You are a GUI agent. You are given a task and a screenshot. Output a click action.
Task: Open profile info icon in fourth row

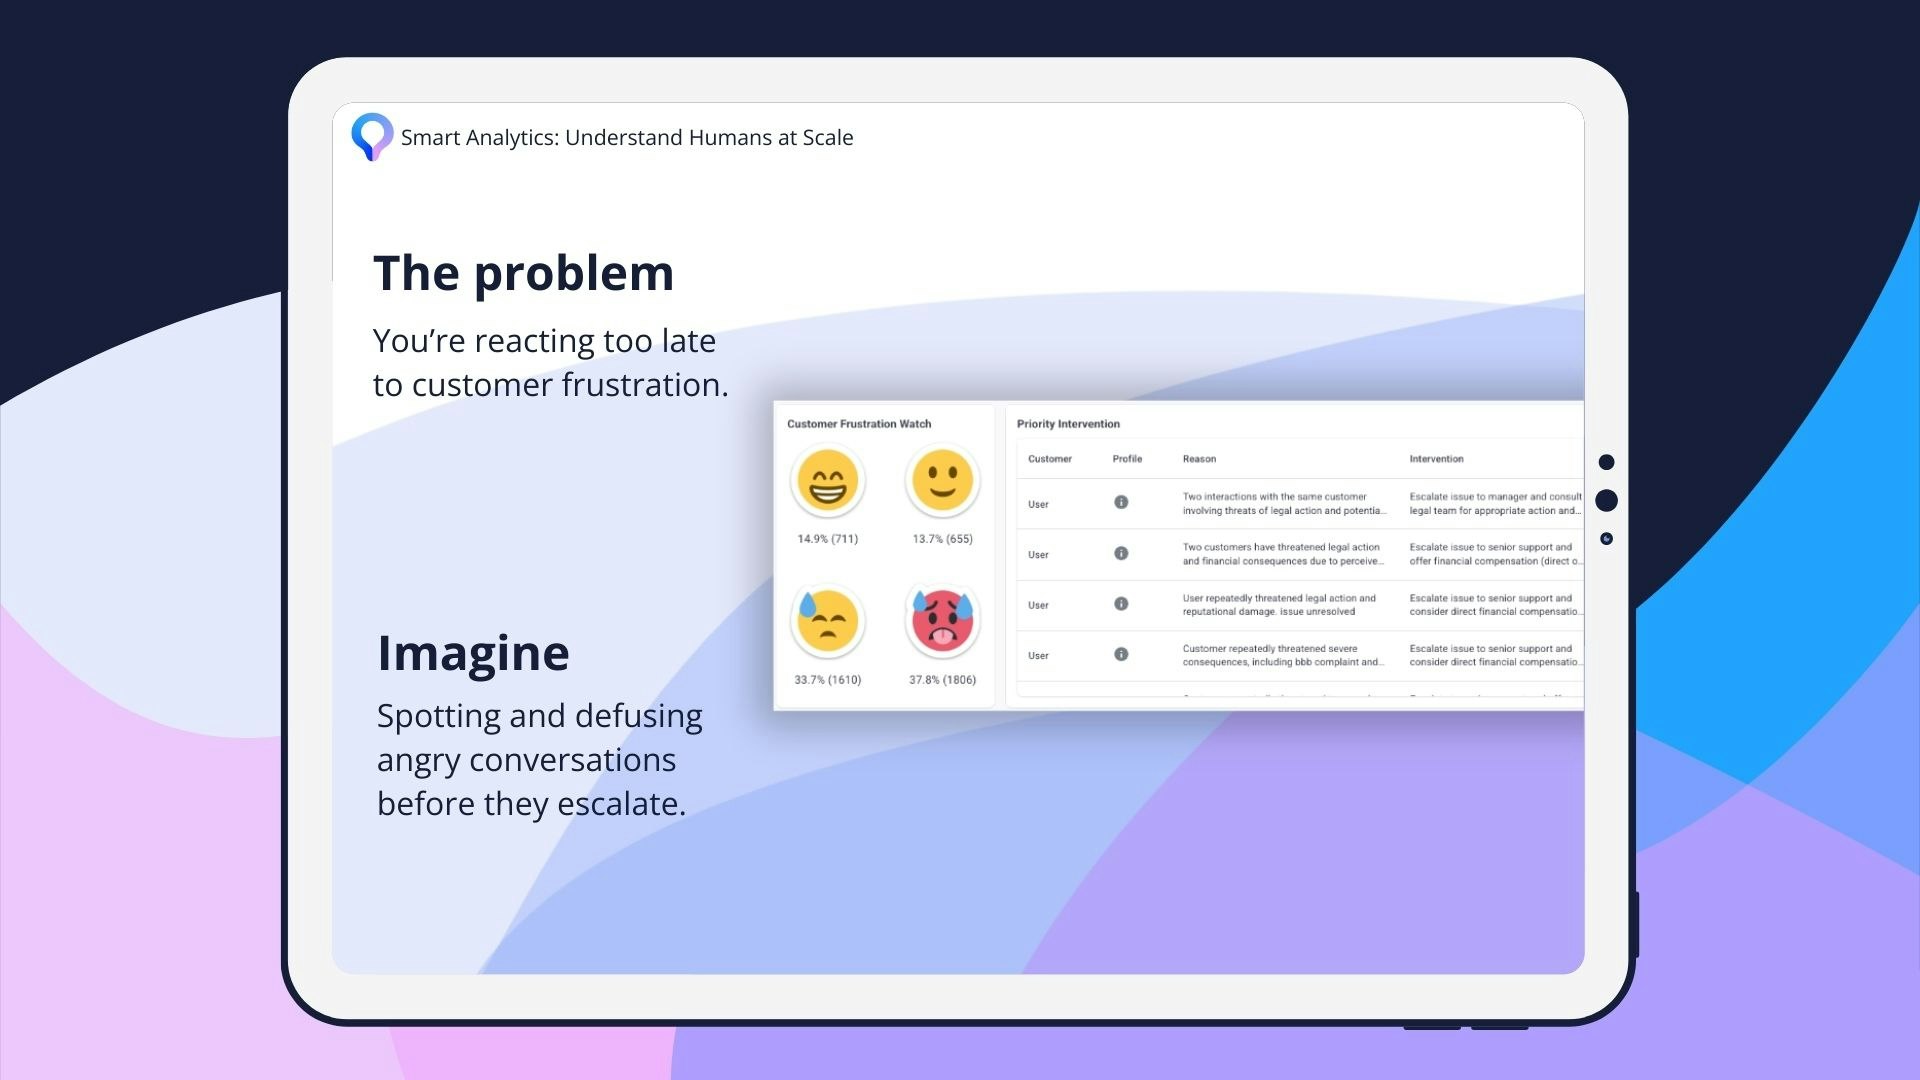click(1121, 655)
